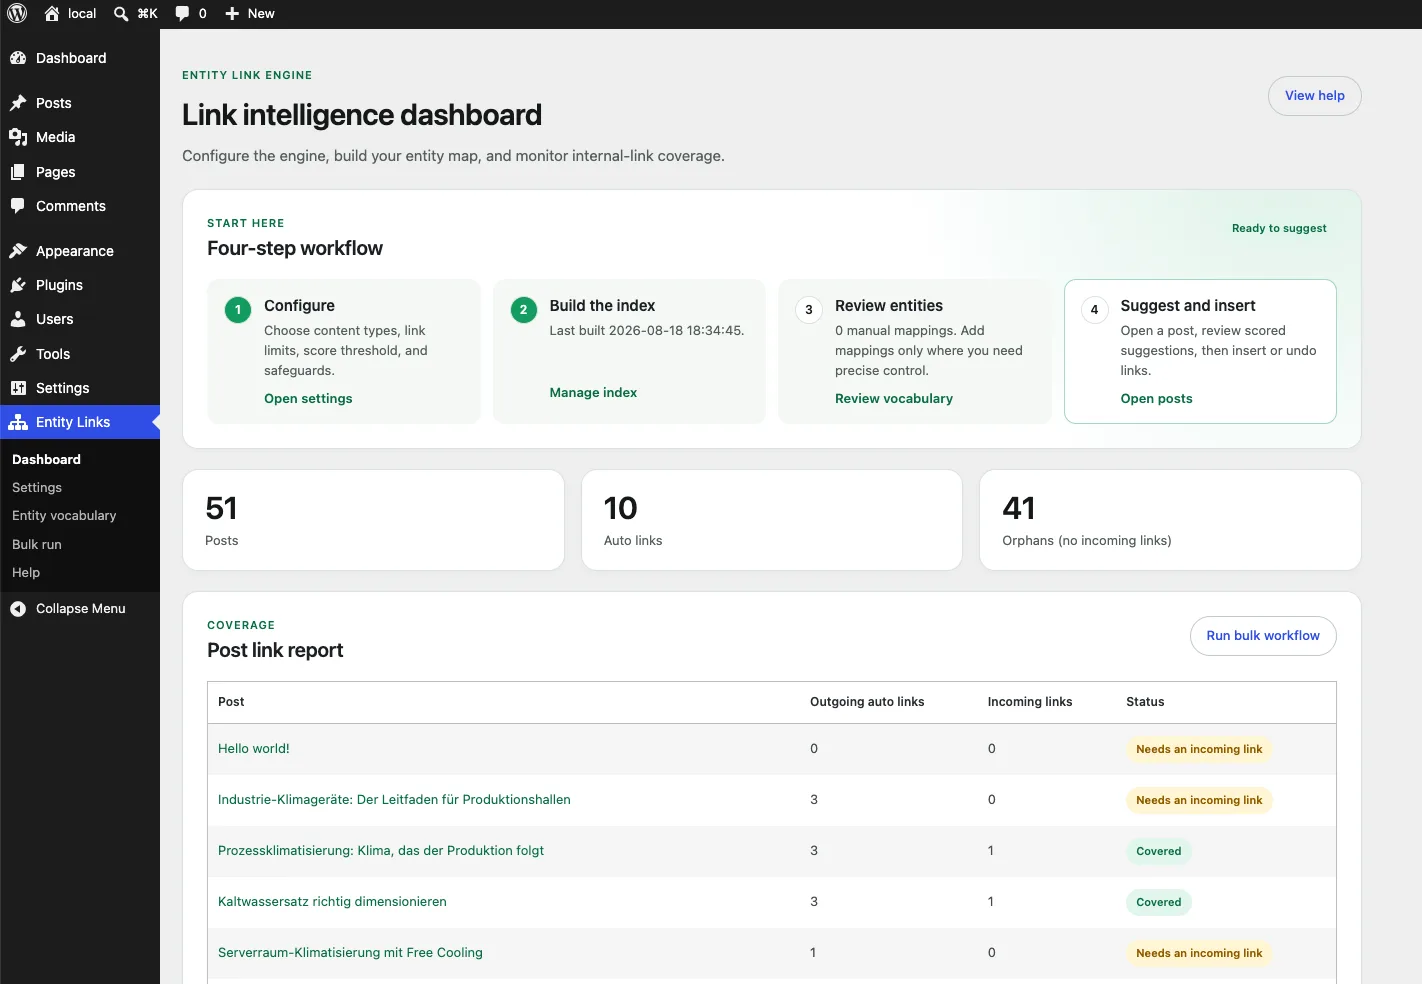Click the Comments icon in sidebar
The height and width of the screenshot is (984, 1422).
click(x=18, y=206)
